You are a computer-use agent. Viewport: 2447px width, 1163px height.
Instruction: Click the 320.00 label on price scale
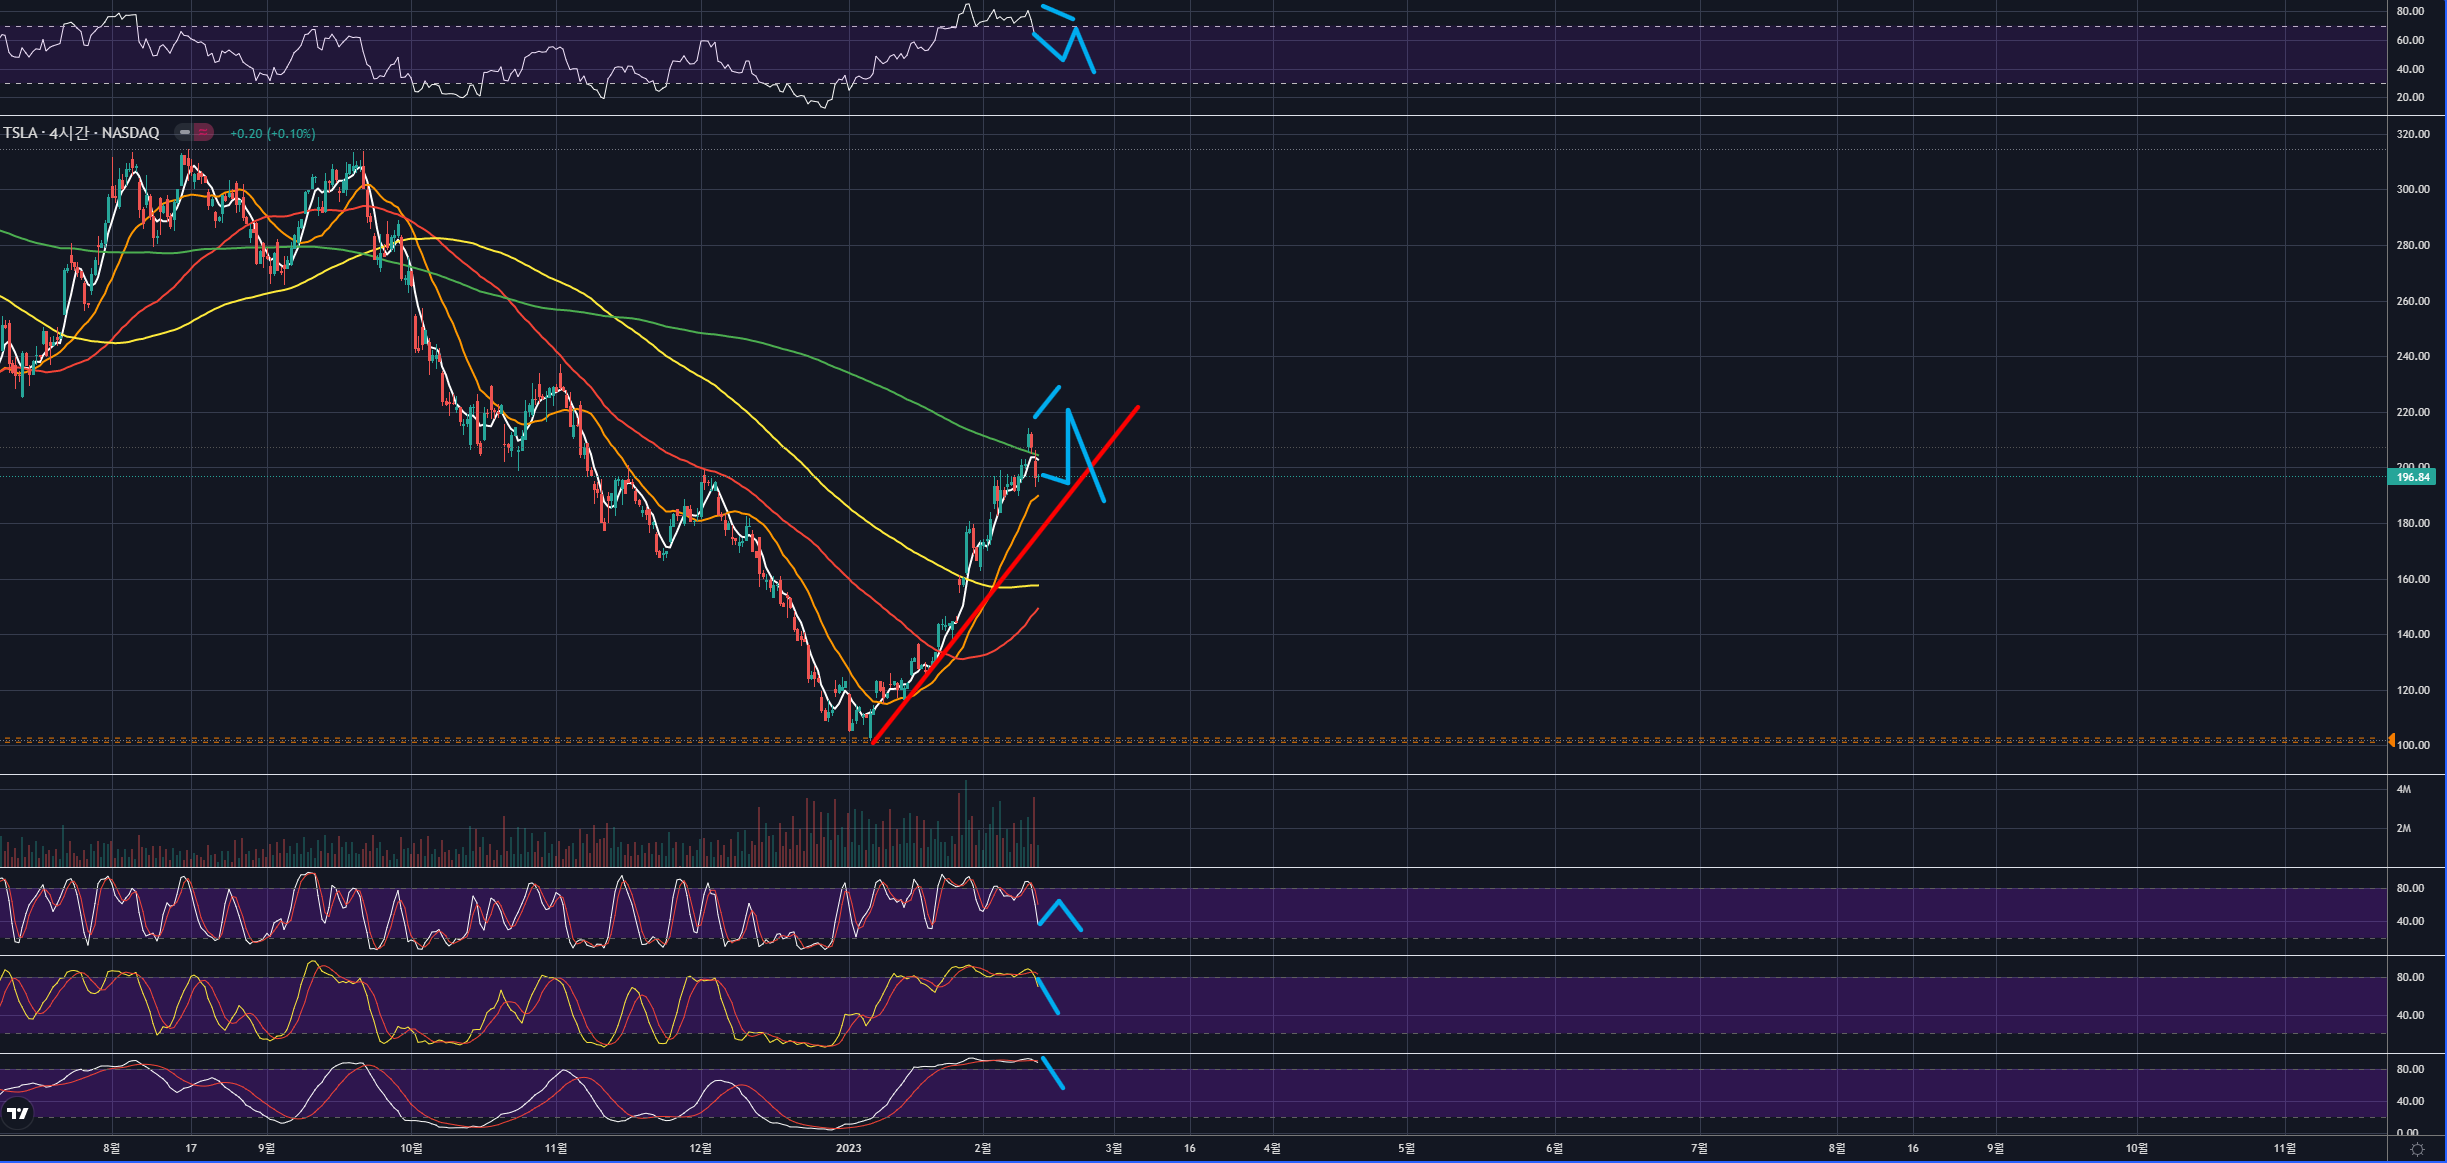click(2412, 134)
